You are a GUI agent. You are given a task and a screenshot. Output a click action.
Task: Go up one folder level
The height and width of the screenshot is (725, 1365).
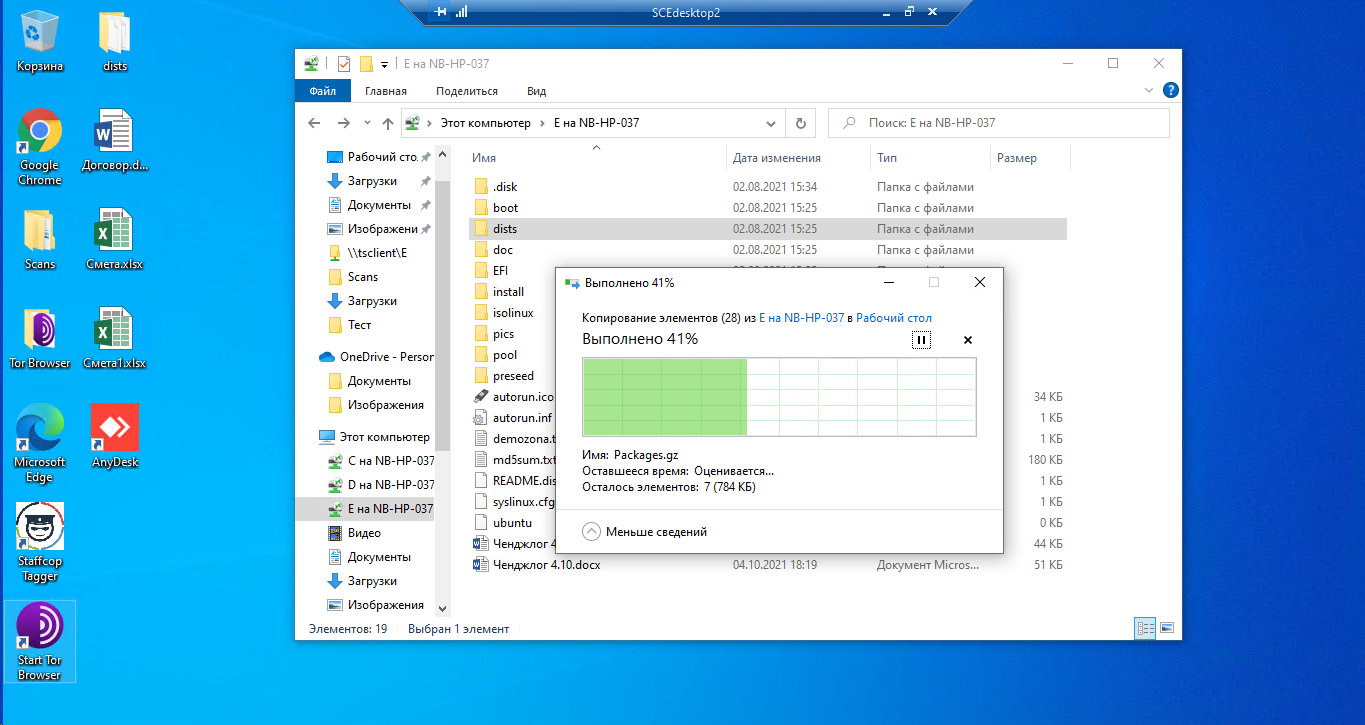(388, 124)
